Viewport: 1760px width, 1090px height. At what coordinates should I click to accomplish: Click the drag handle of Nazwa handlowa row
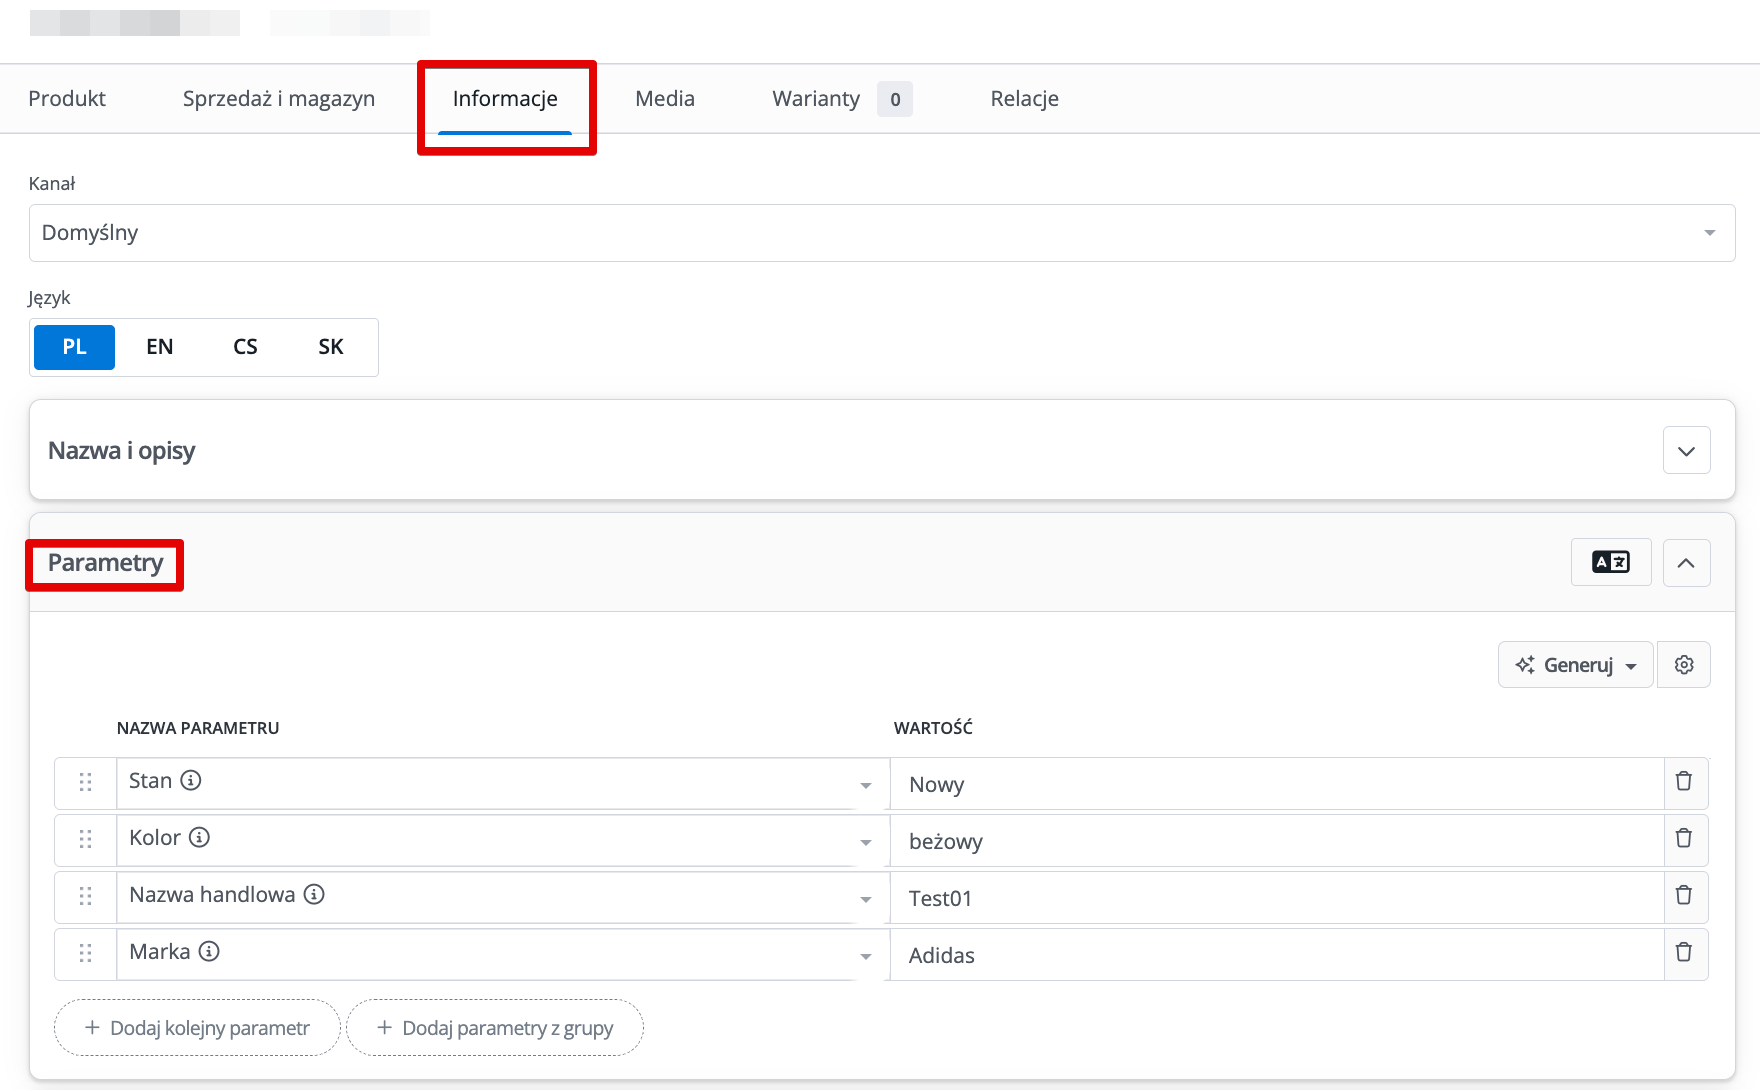[x=85, y=897]
